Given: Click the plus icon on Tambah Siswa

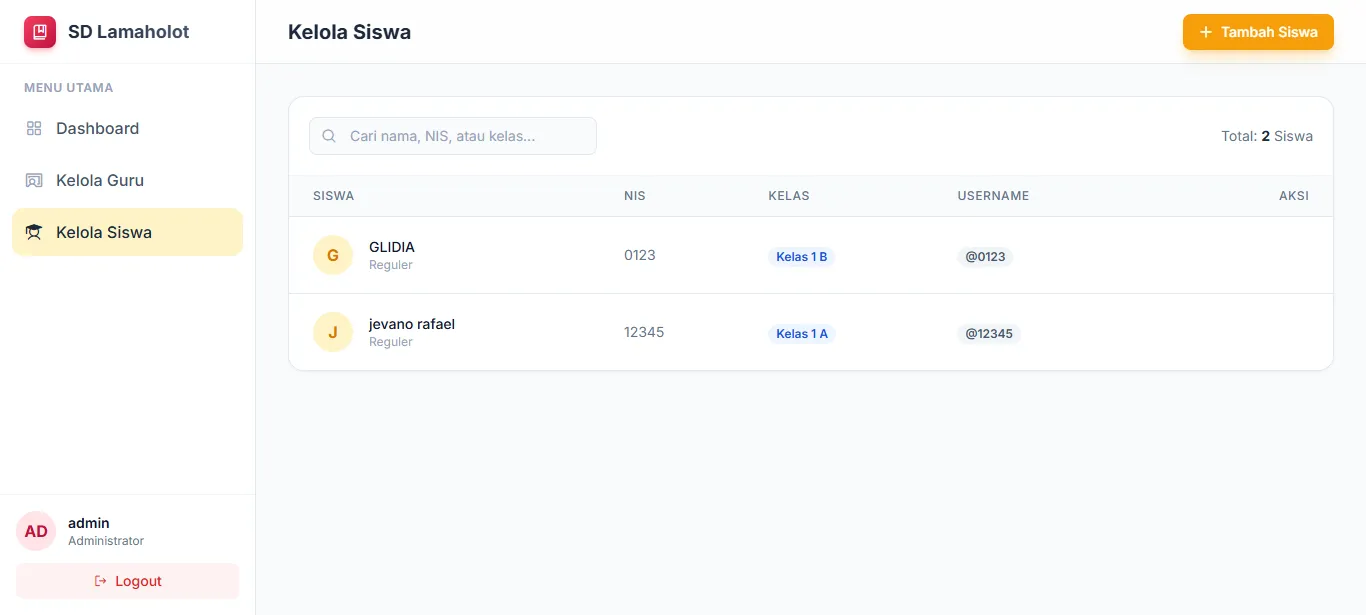Looking at the screenshot, I should pos(1205,32).
